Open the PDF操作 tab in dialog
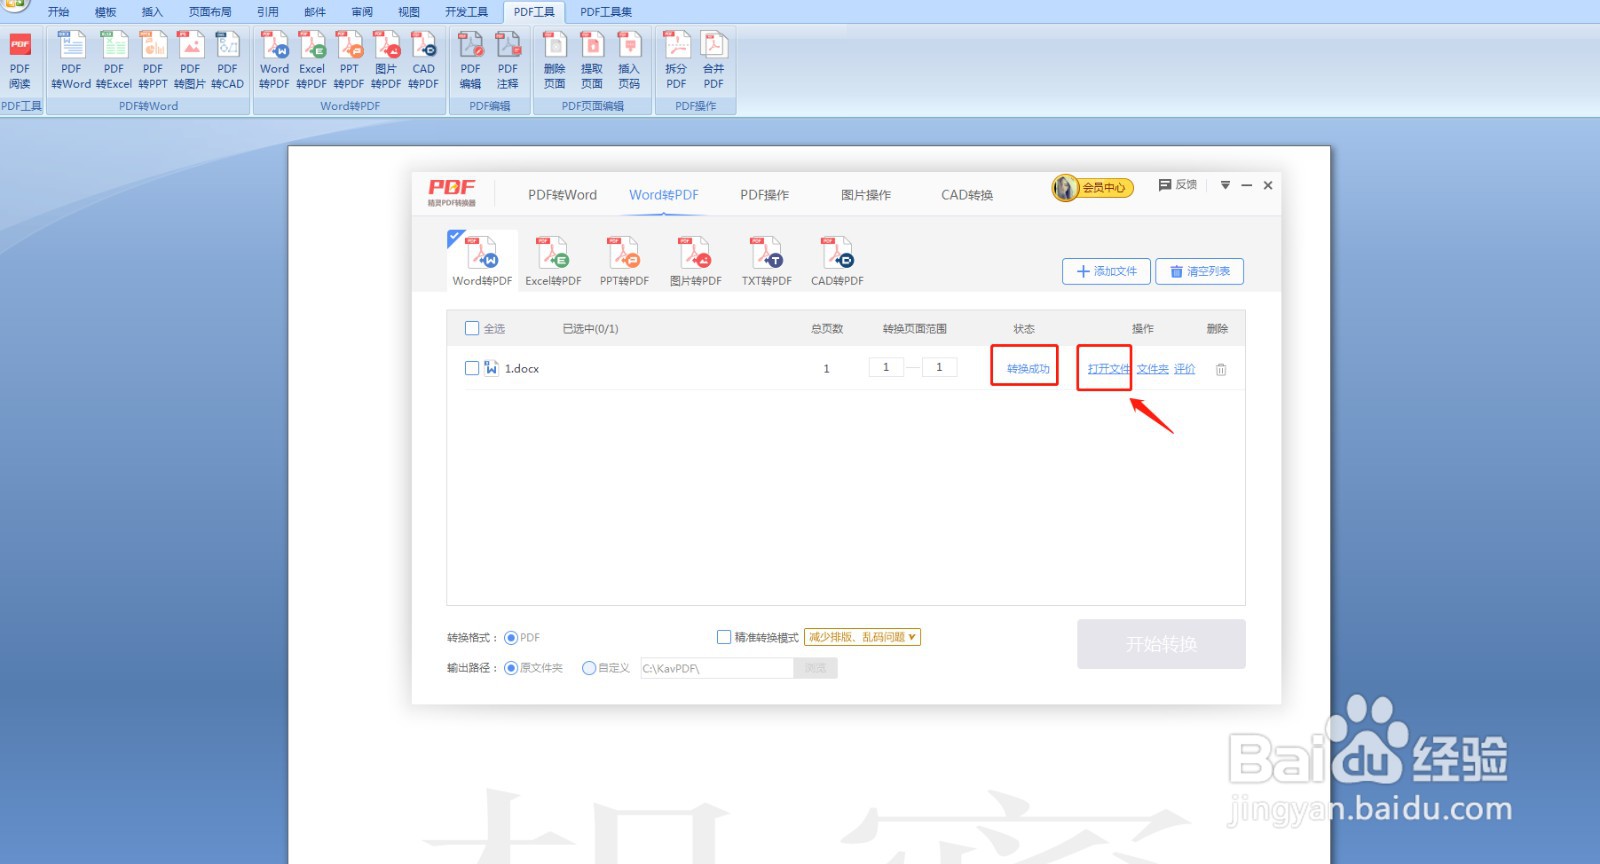 [765, 195]
